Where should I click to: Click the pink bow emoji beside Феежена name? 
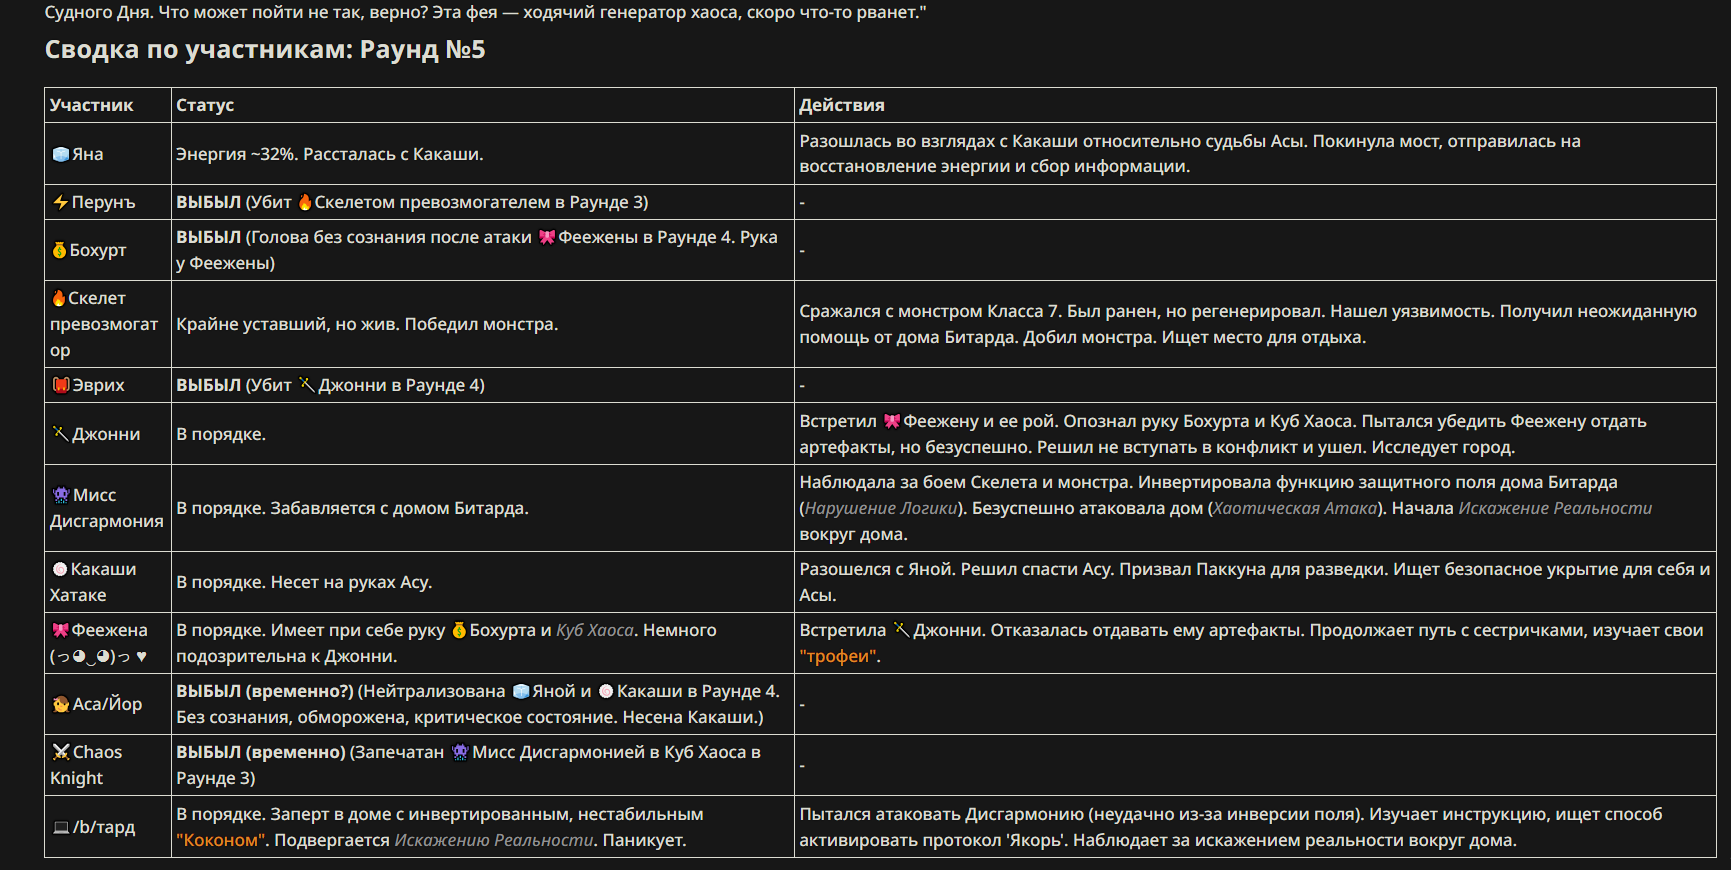click(61, 630)
